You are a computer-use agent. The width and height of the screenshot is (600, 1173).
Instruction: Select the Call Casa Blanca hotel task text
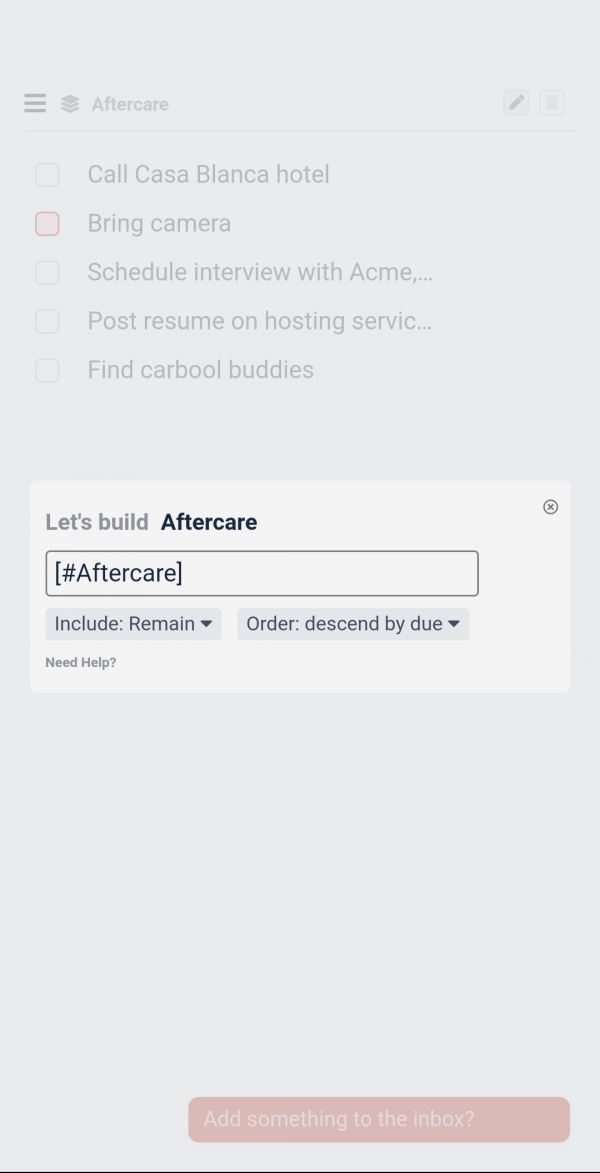point(208,175)
